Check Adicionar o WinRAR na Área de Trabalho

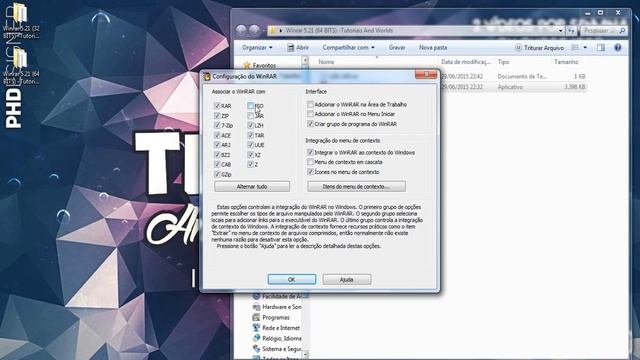click(x=310, y=104)
